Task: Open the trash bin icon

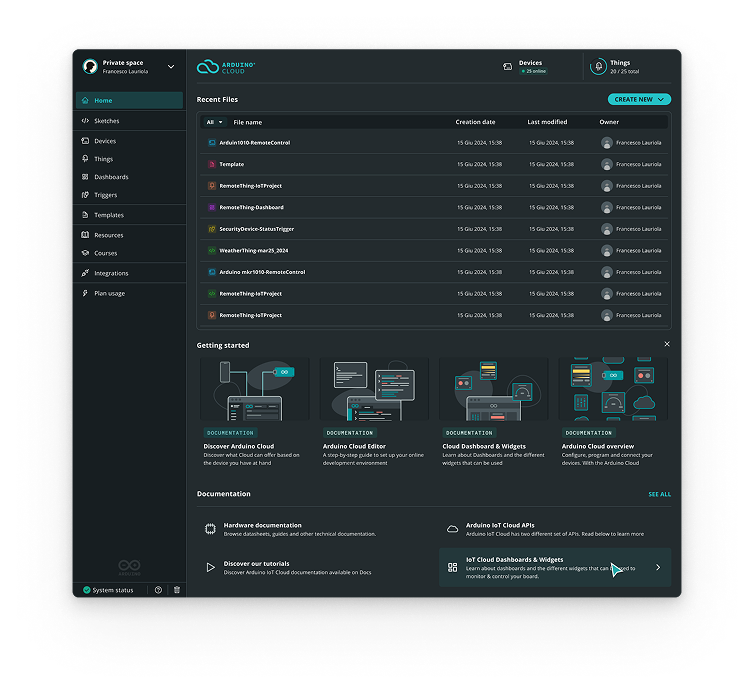Action: [x=176, y=590]
